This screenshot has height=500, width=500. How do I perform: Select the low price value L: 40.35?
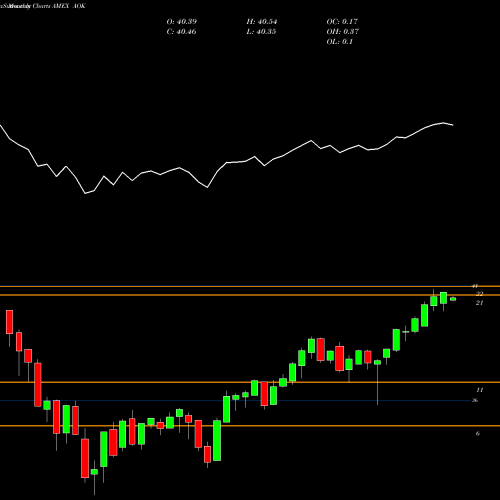click(261, 32)
